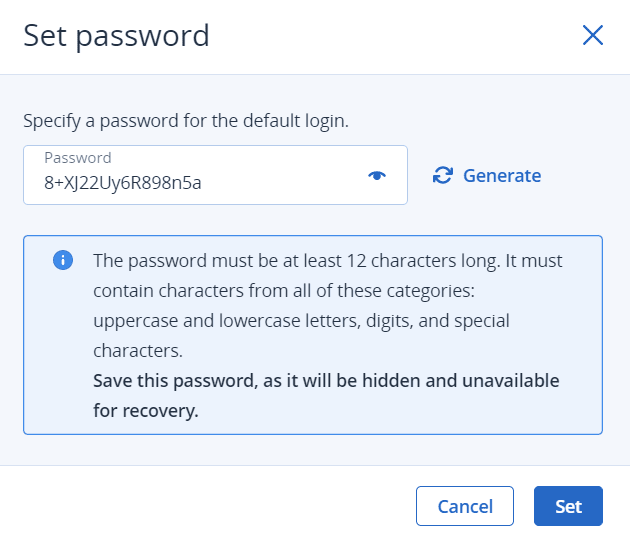Confirm with the Set button
The height and width of the screenshot is (542, 630).
568,506
